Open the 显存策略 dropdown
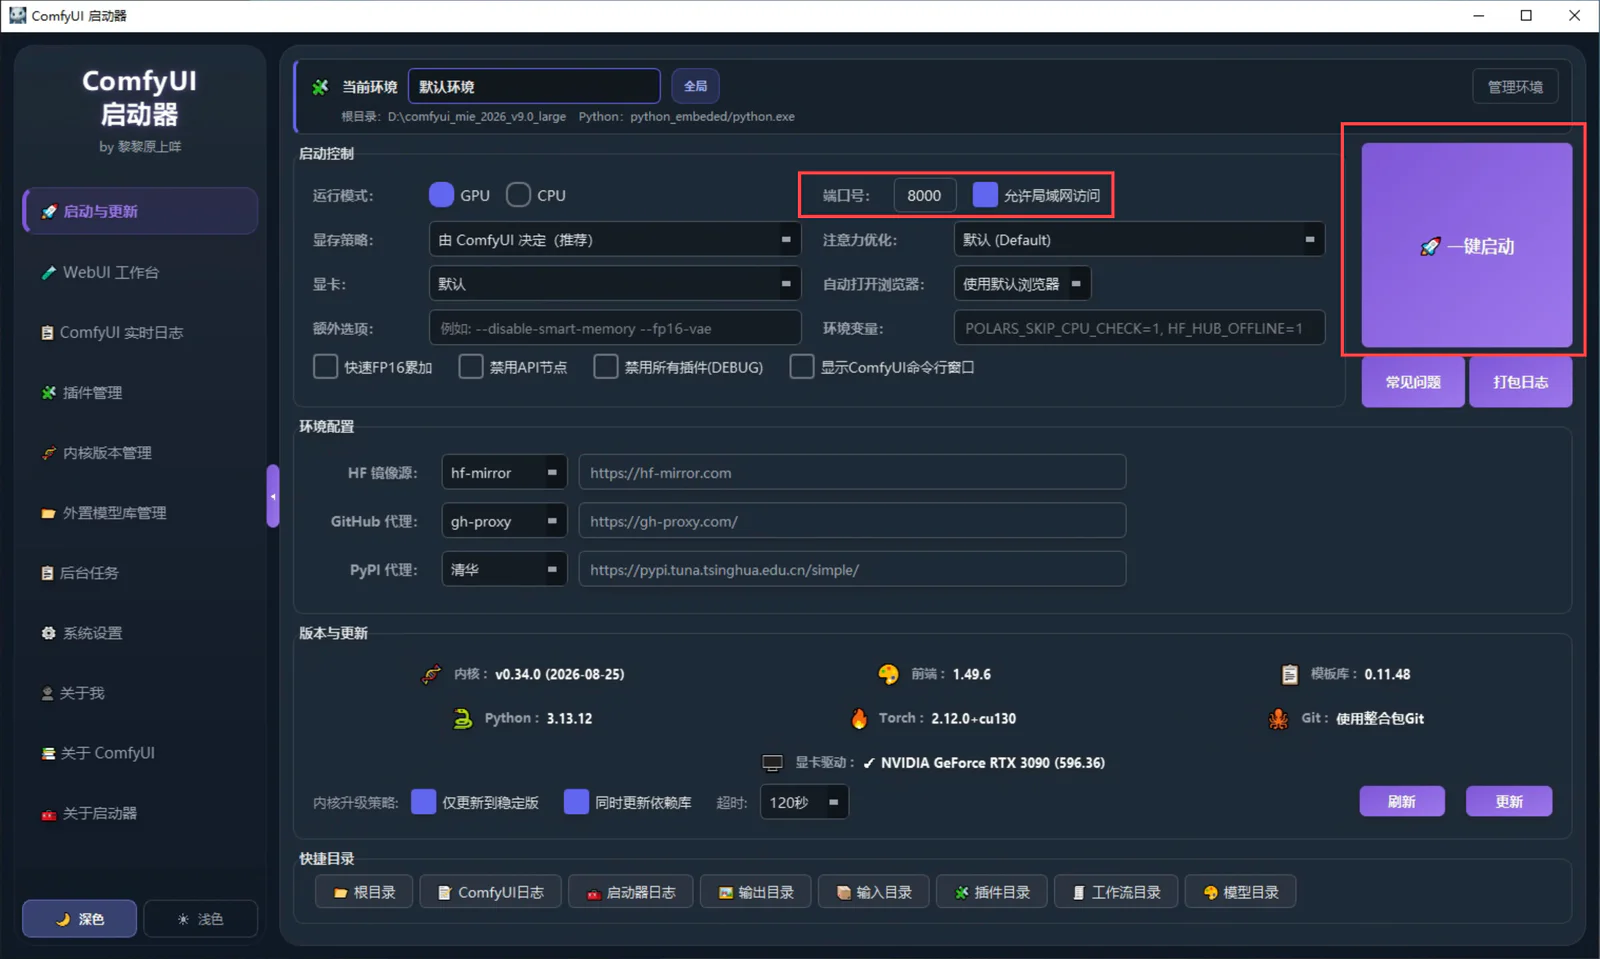 coord(615,240)
